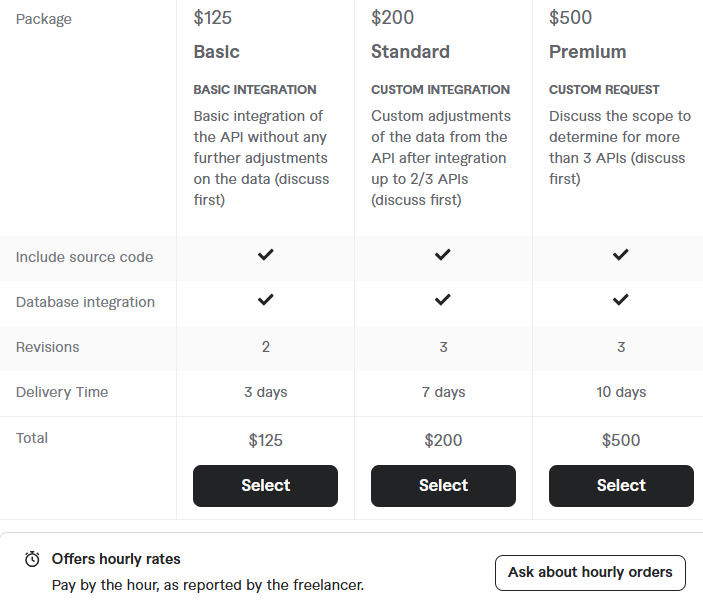Screen dimensions: 703x607
Task: Click the hourly rates stopwatch icon
Action: (x=32, y=559)
